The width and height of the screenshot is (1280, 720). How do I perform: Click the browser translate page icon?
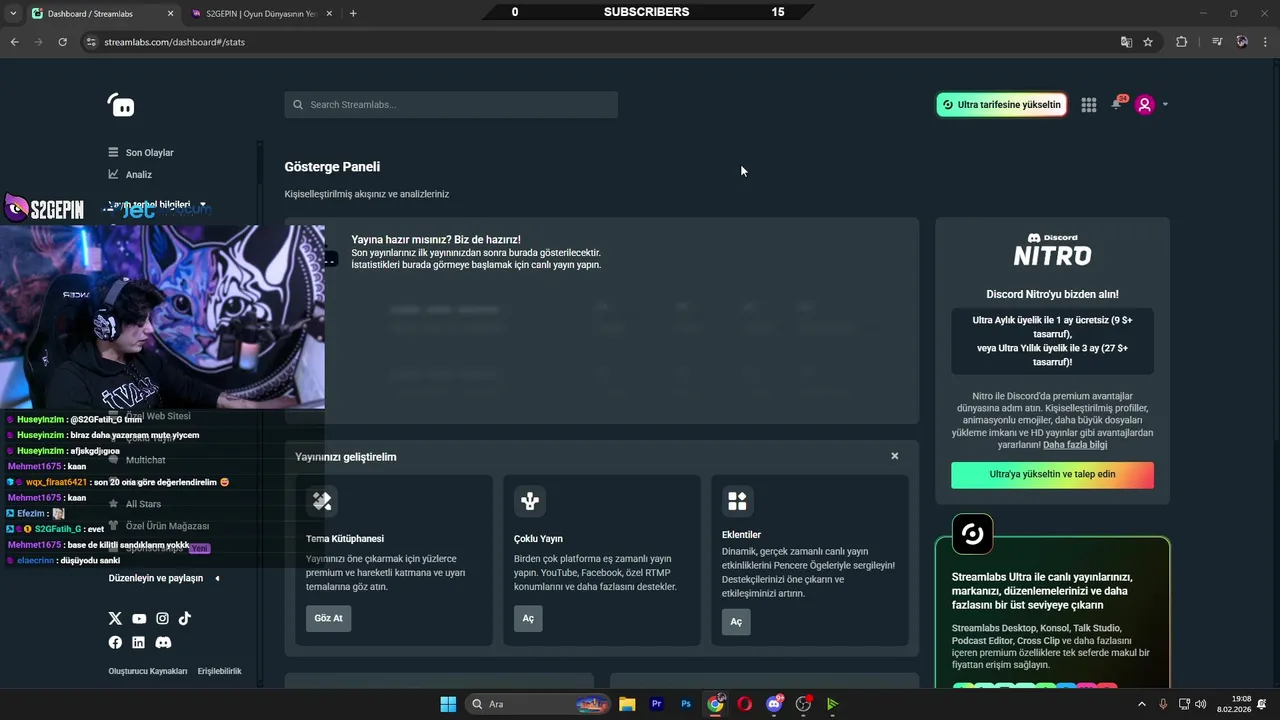coord(1126,42)
